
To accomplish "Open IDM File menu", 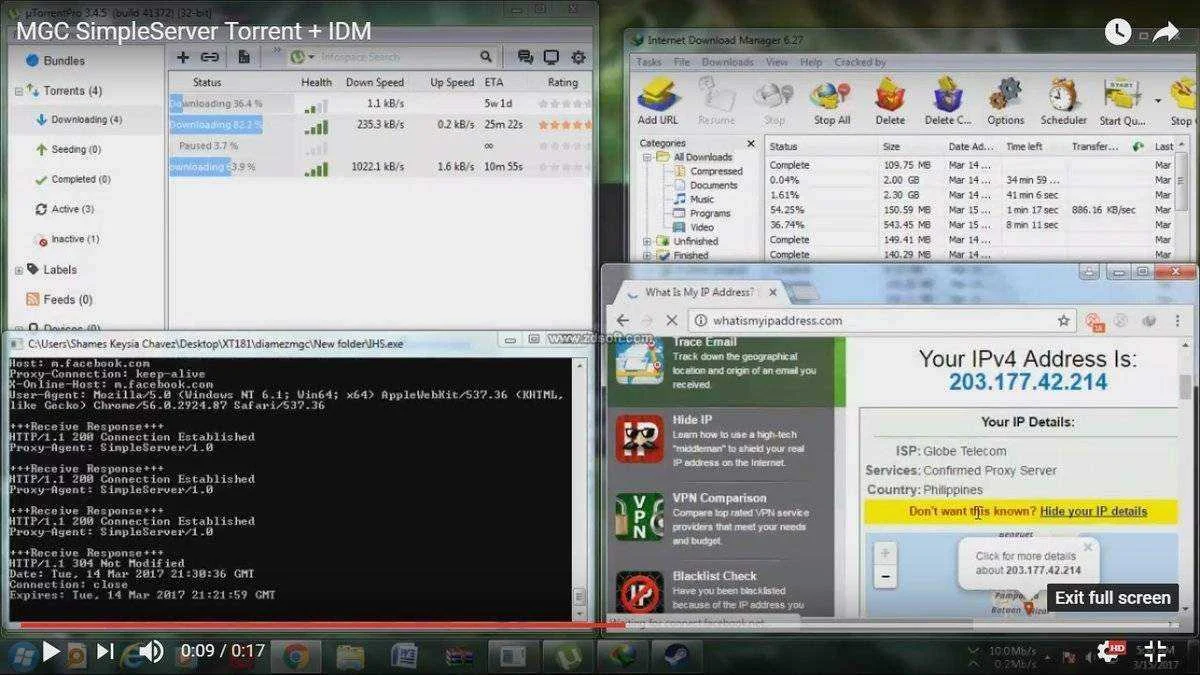I will (x=682, y=62).
